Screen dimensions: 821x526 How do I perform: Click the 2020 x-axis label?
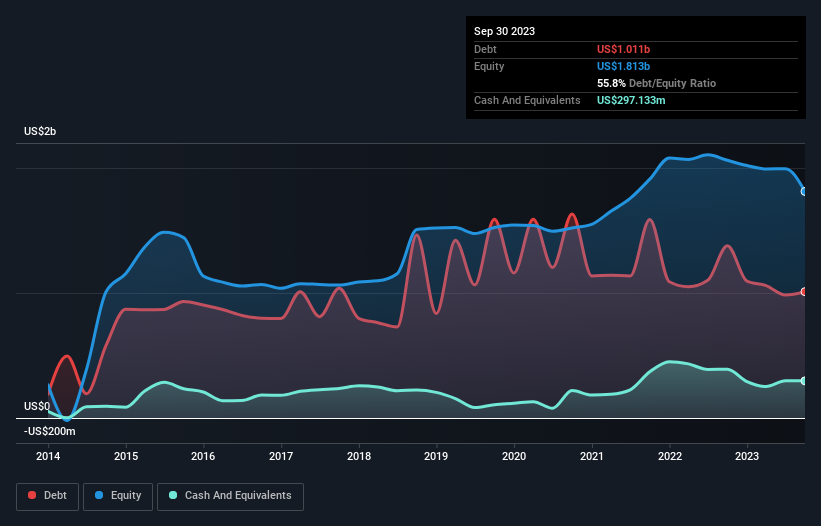(514, 456)
